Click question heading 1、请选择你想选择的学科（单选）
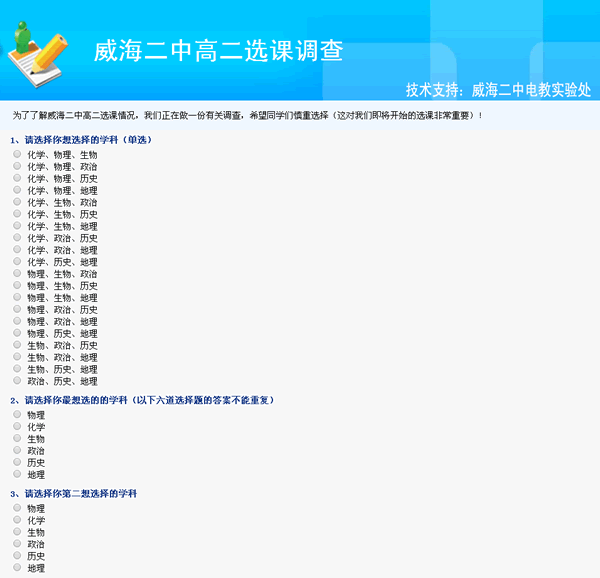 81,140
